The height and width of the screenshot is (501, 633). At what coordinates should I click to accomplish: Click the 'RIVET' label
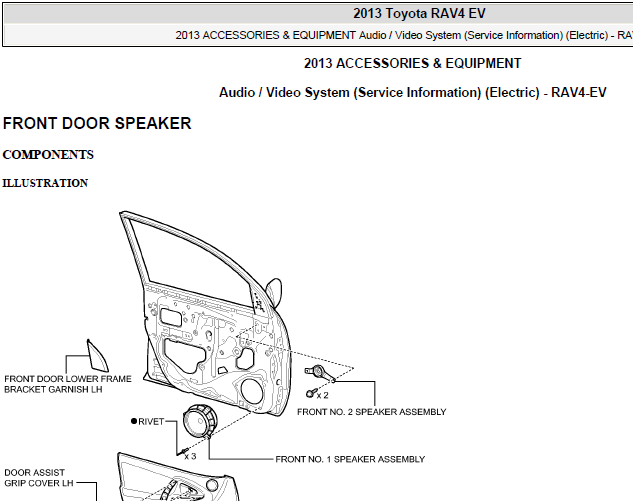click(151, 421)
